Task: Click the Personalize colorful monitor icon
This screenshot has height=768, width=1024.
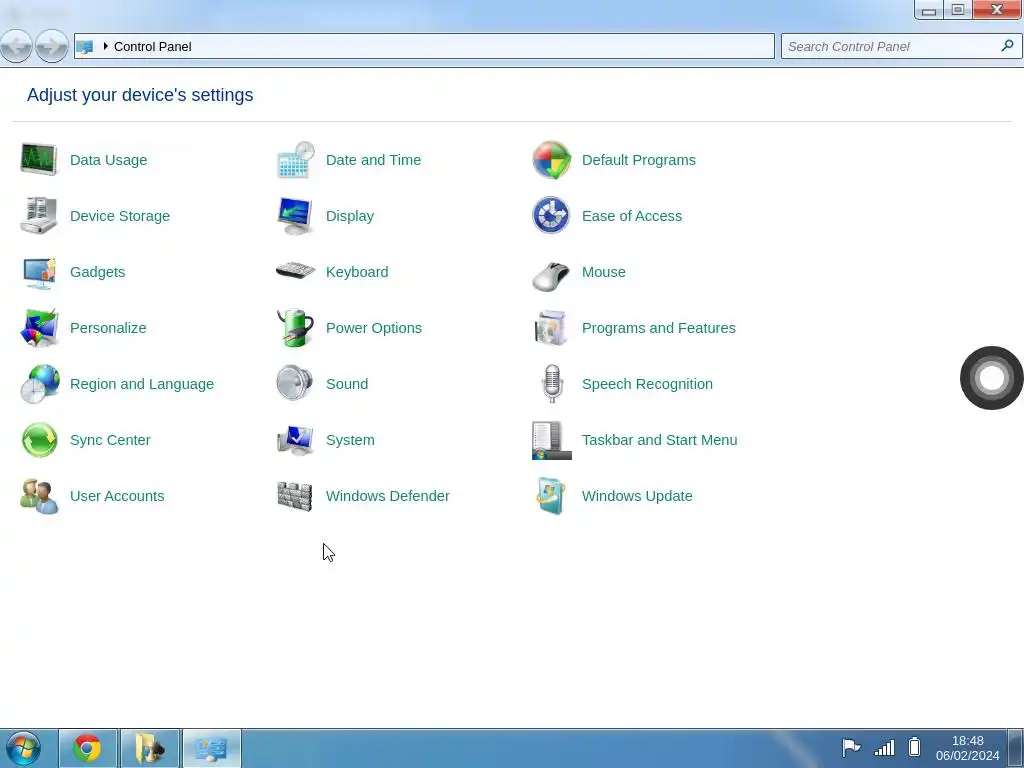Action: click(39, 328)
